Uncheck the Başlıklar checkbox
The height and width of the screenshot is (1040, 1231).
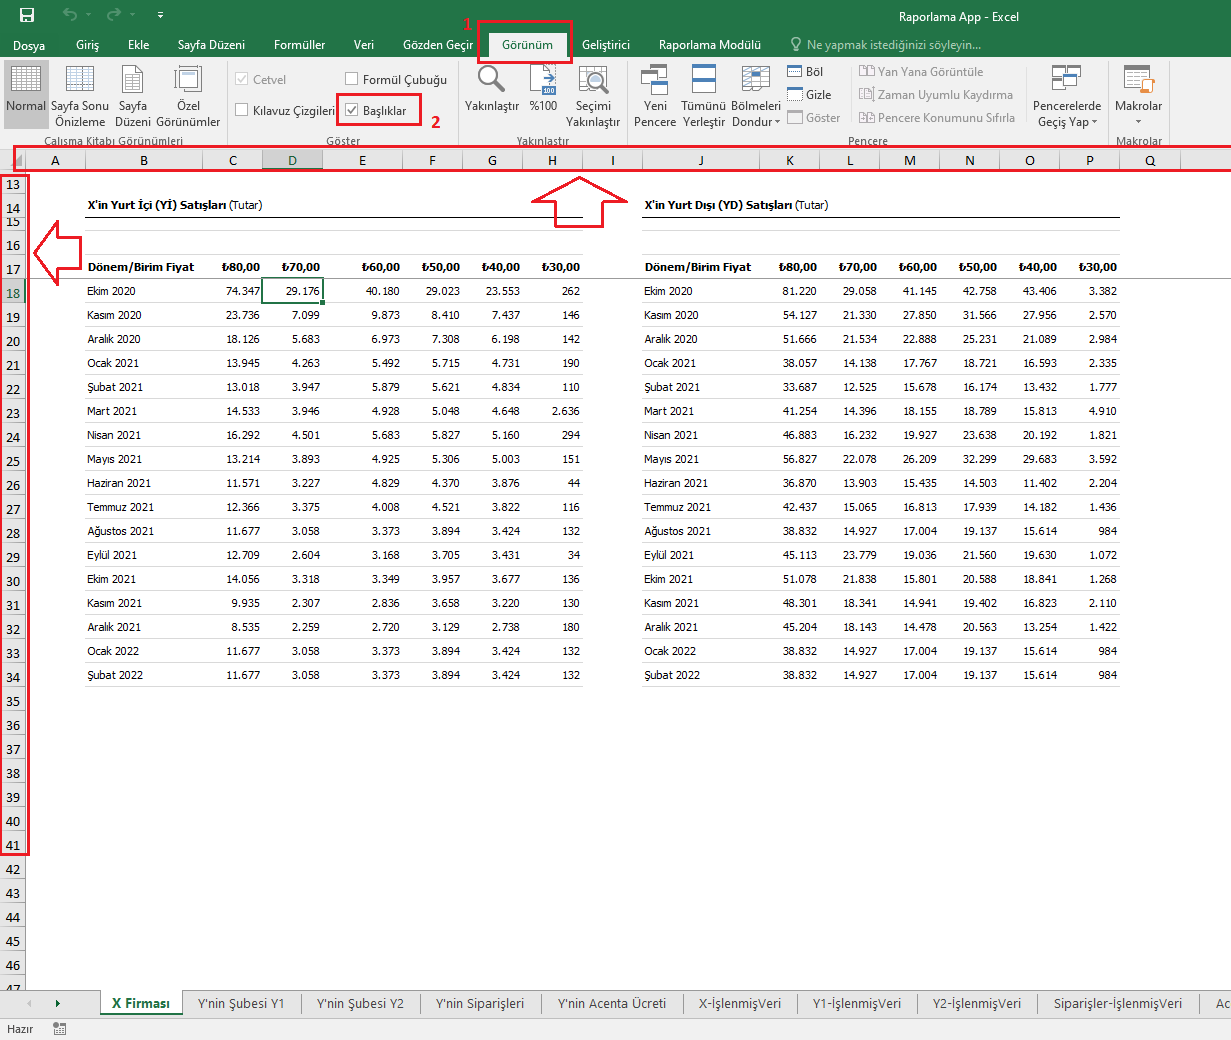(352, 110)
